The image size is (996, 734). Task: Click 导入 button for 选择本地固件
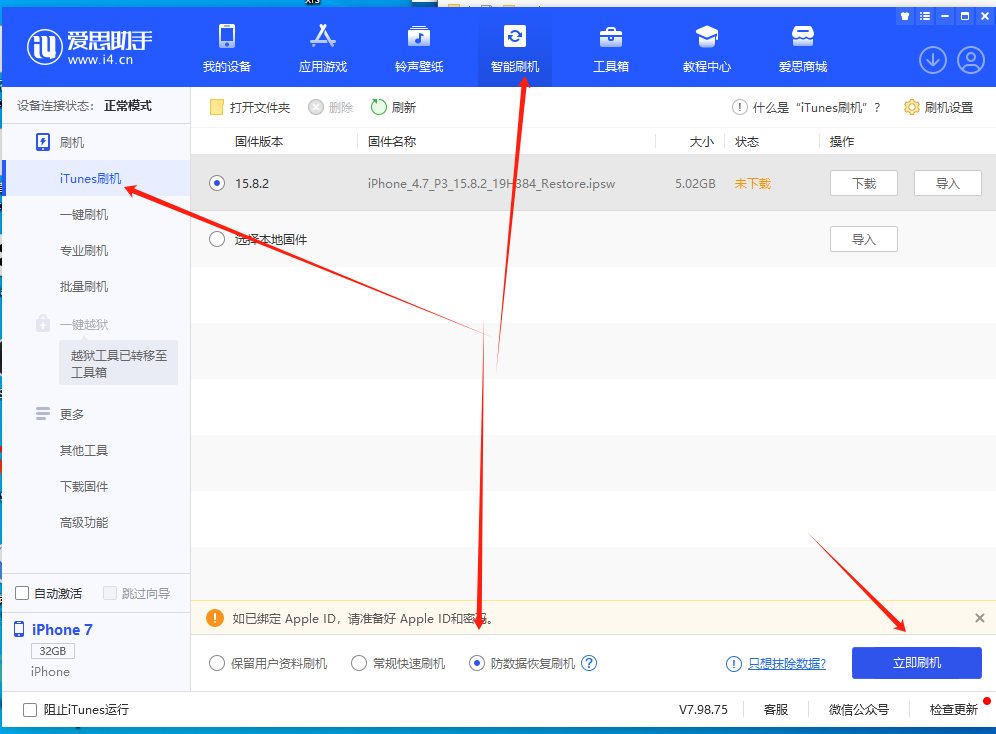[863, 239]
